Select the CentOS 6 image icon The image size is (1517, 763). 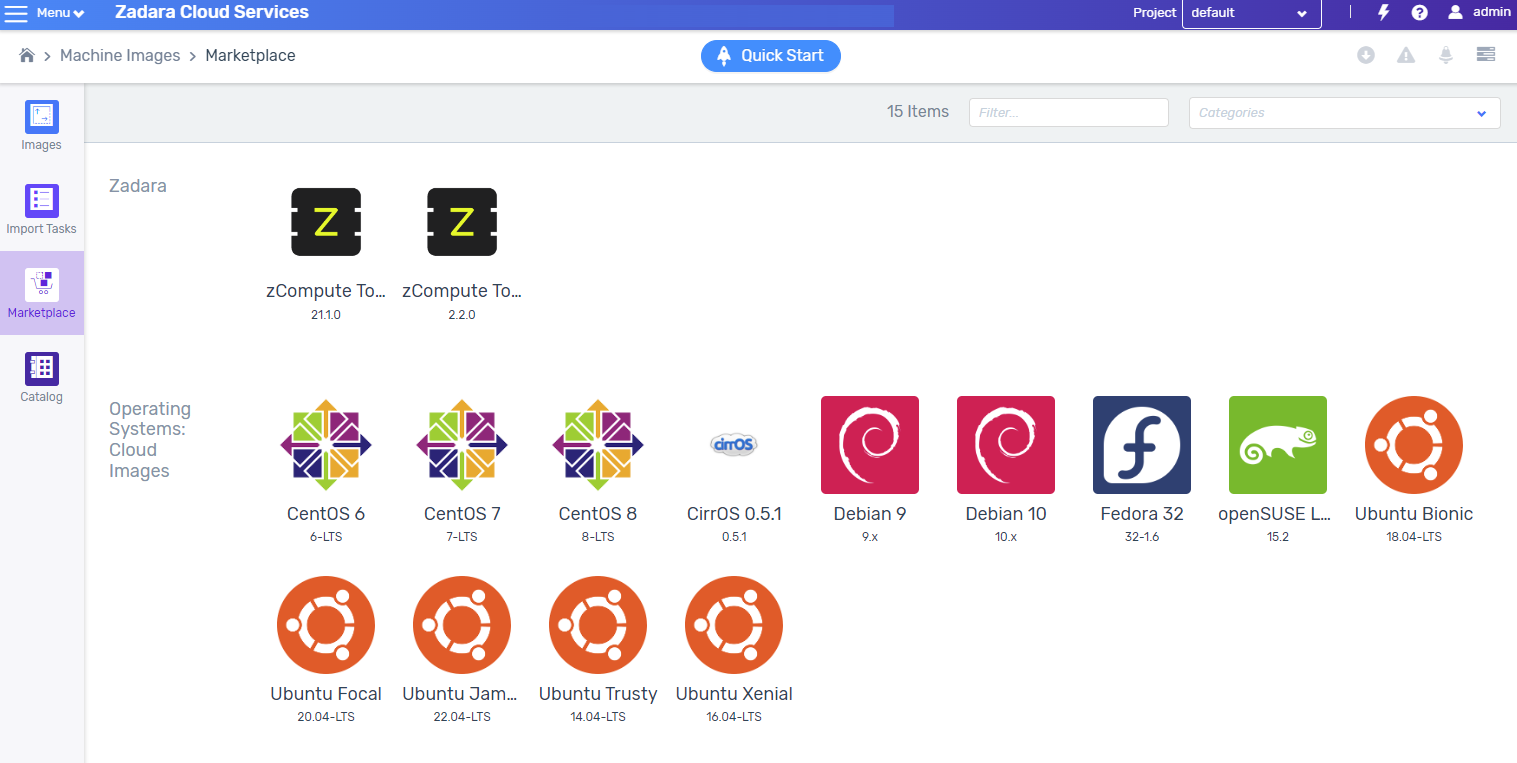click(326, 445)
